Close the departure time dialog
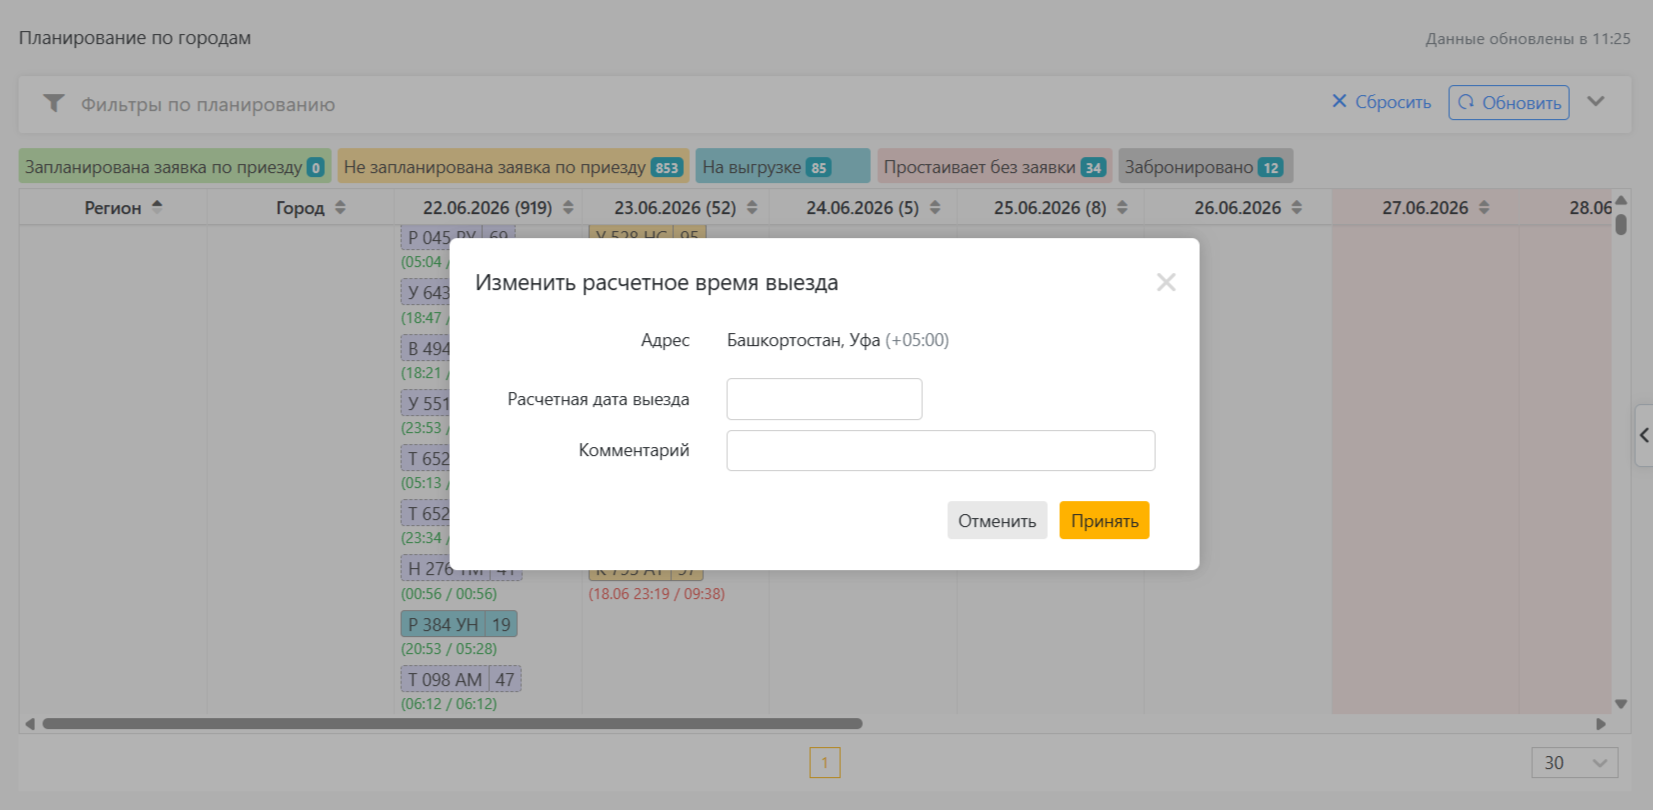The height and width of the screenshot is (810, 1653). point(1166,282)
